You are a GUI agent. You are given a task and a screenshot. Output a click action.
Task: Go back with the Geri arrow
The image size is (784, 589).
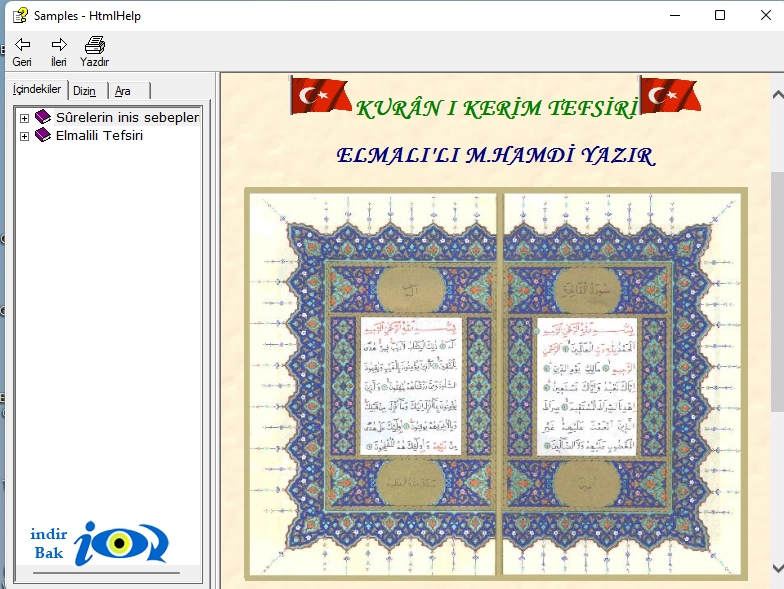[x=22, y=52]
